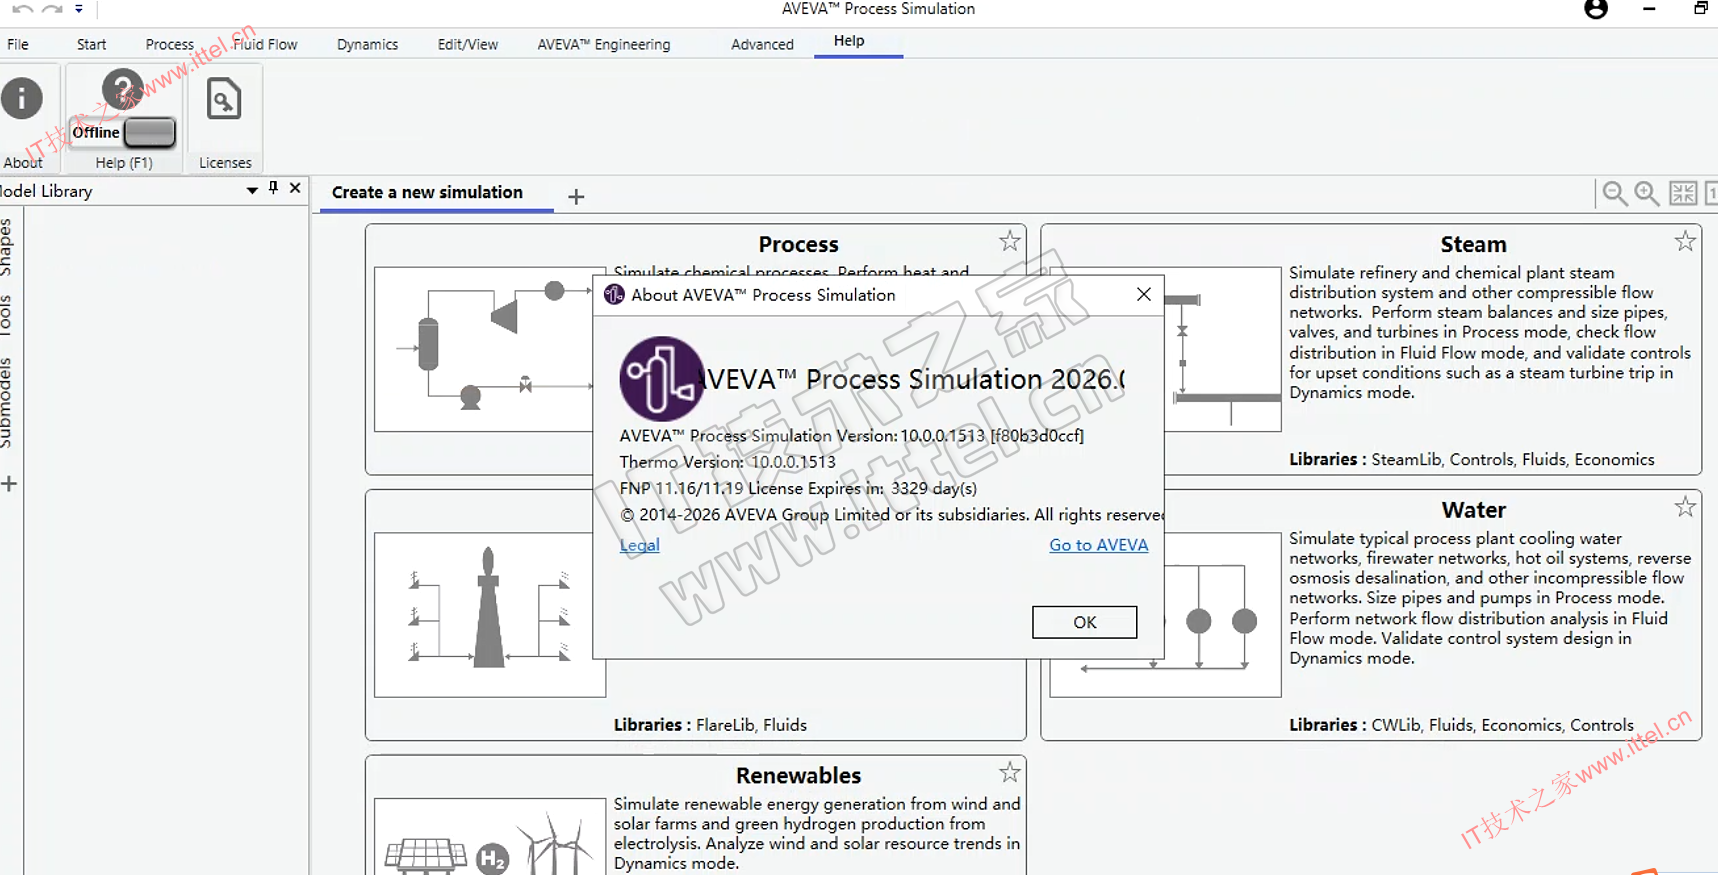This screenshot has width=1718, height=875.
Task: Click the Help question mark icon
Action: click(123, 89)
